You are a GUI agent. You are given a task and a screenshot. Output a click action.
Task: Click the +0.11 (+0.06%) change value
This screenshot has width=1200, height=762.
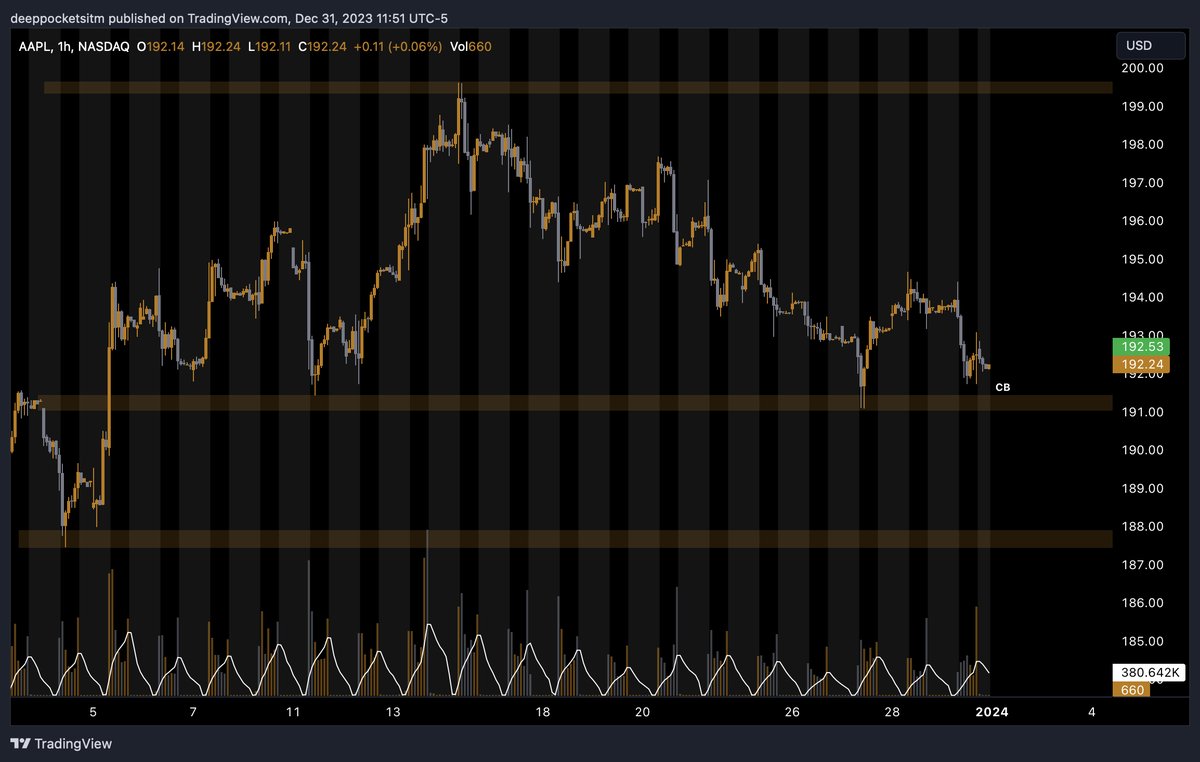[x=398, y=46]
